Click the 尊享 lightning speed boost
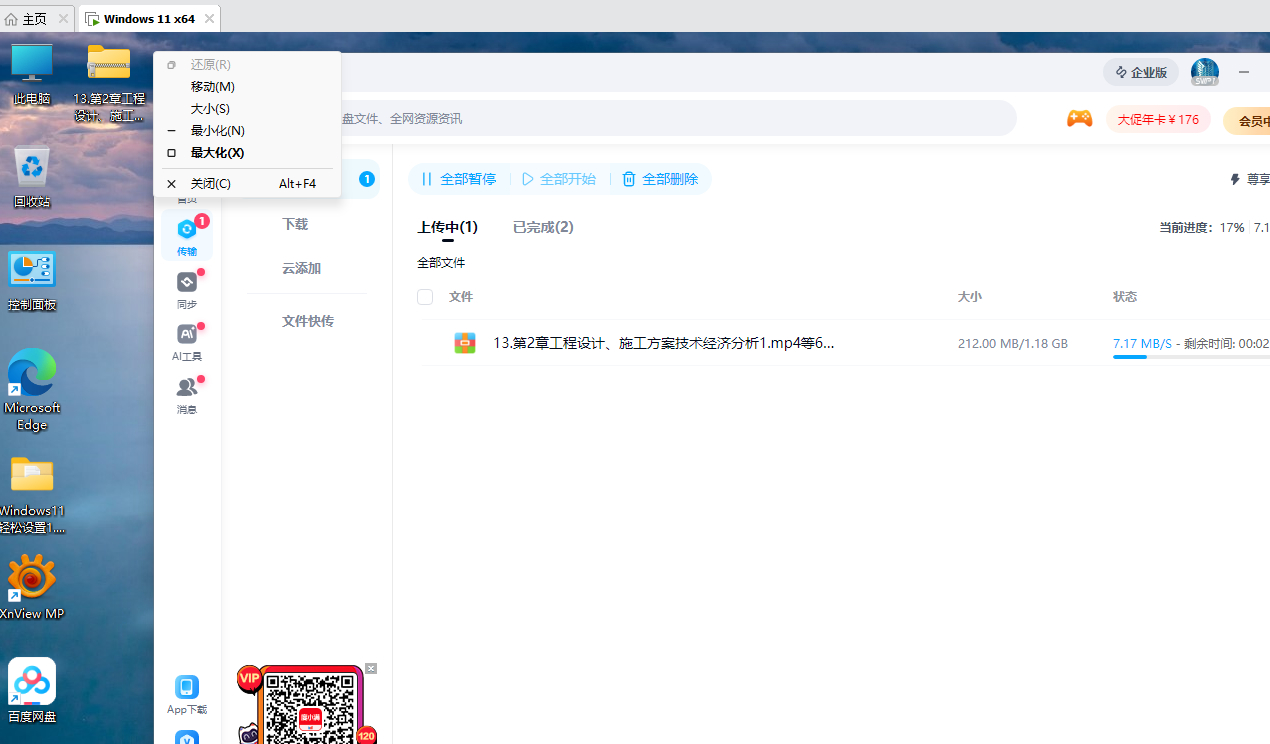1270x744 pixels. pyautogui.click(x=1248, y=179)
